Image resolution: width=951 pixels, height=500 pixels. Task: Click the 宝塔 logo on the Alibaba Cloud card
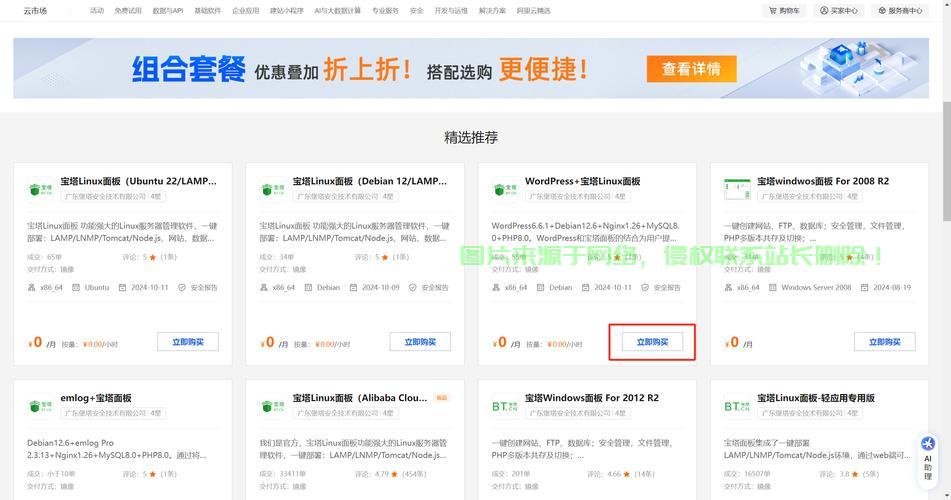pos(273,406)
